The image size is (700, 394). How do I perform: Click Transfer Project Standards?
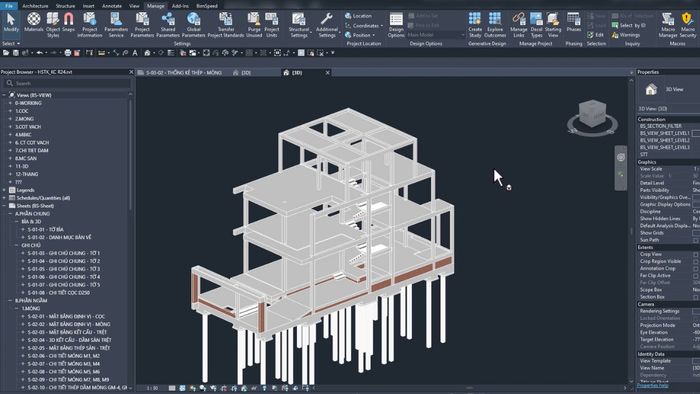click(x=226, y=25)
